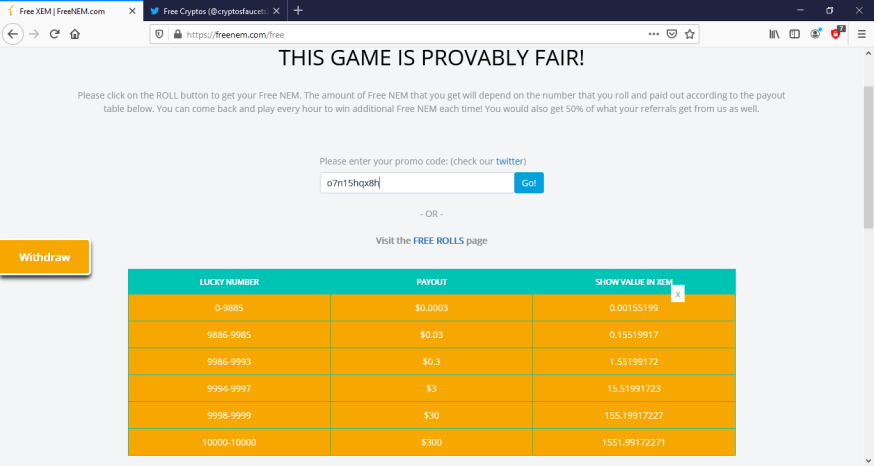This screenshot has height=466, width=874.
Task: Click the red ad blocker extension icon
Action: coord(836,33)
